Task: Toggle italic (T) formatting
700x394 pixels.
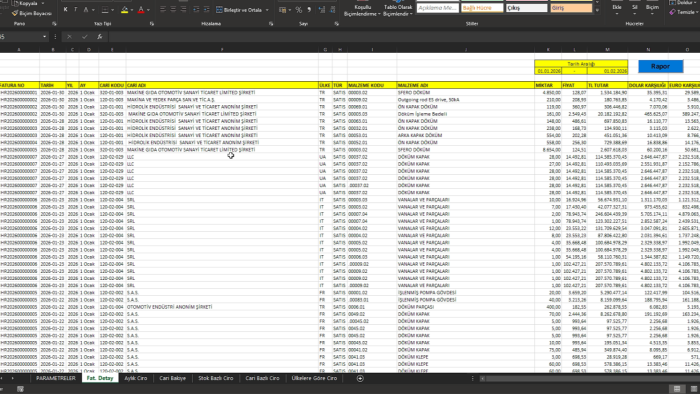Action: [x=75, y=9]
